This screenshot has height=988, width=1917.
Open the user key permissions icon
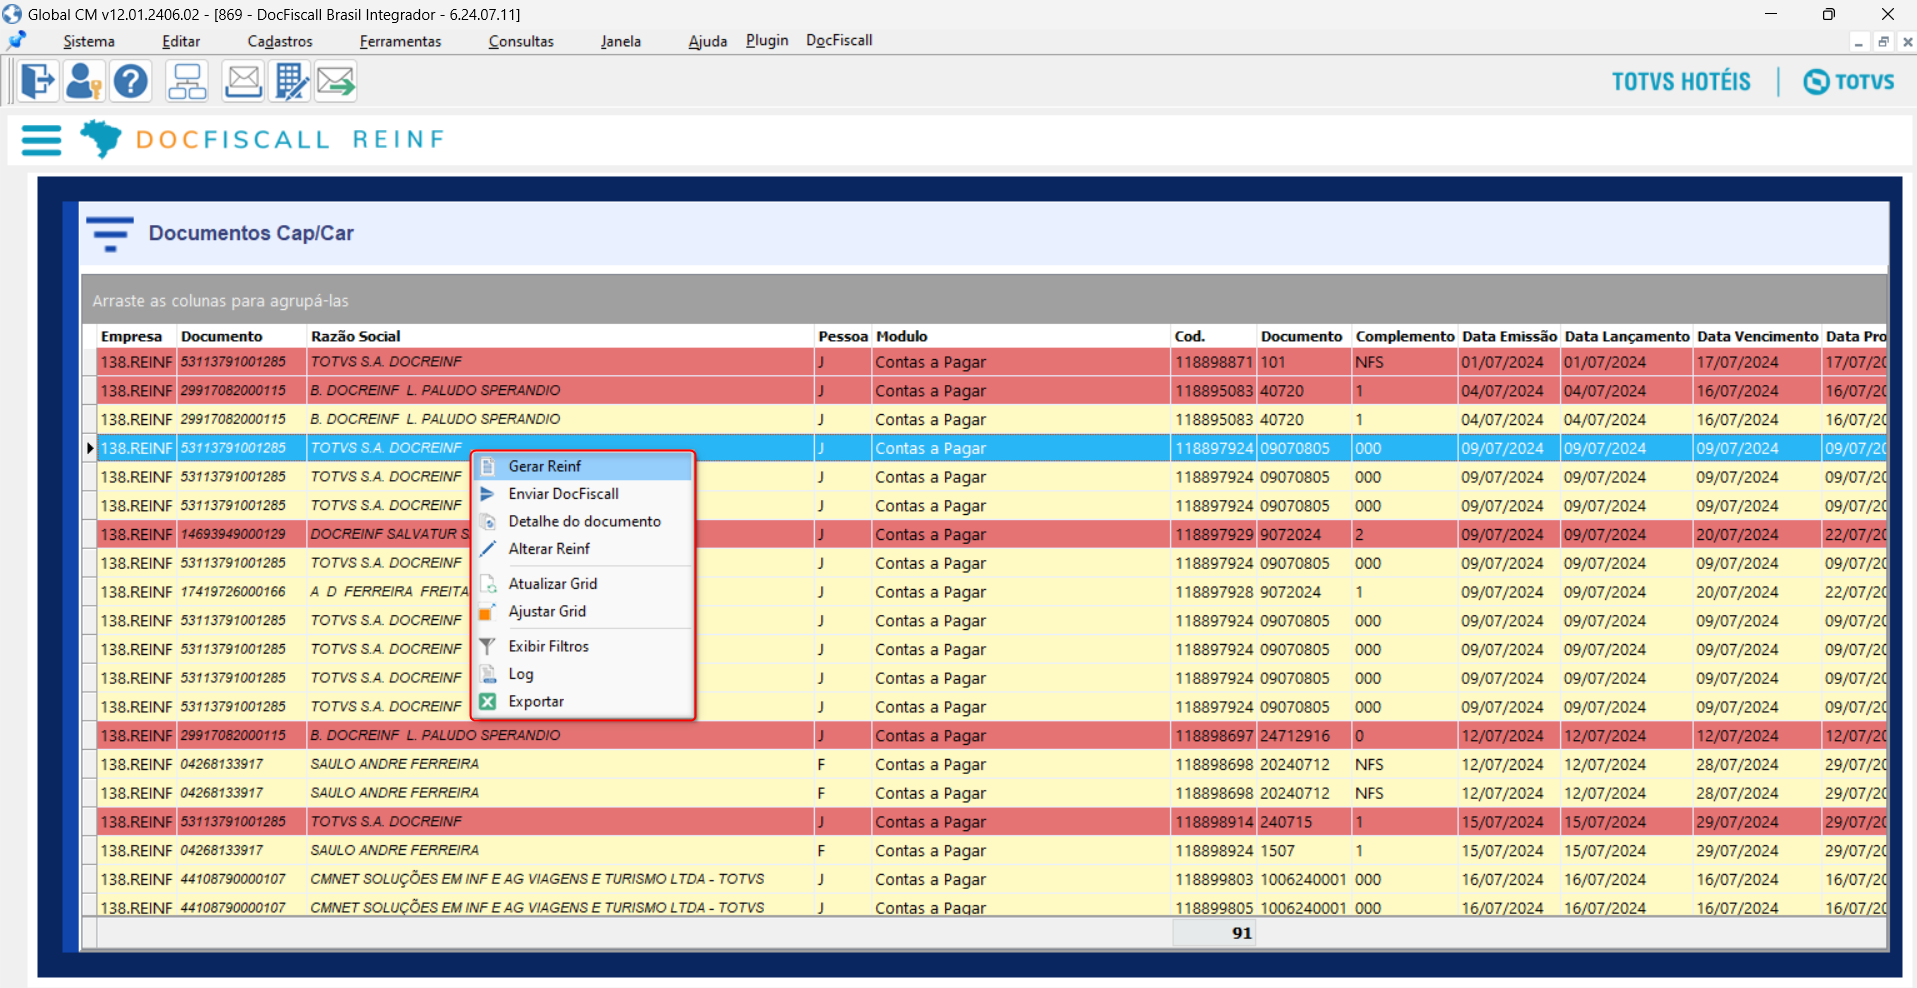coord(84,81)
